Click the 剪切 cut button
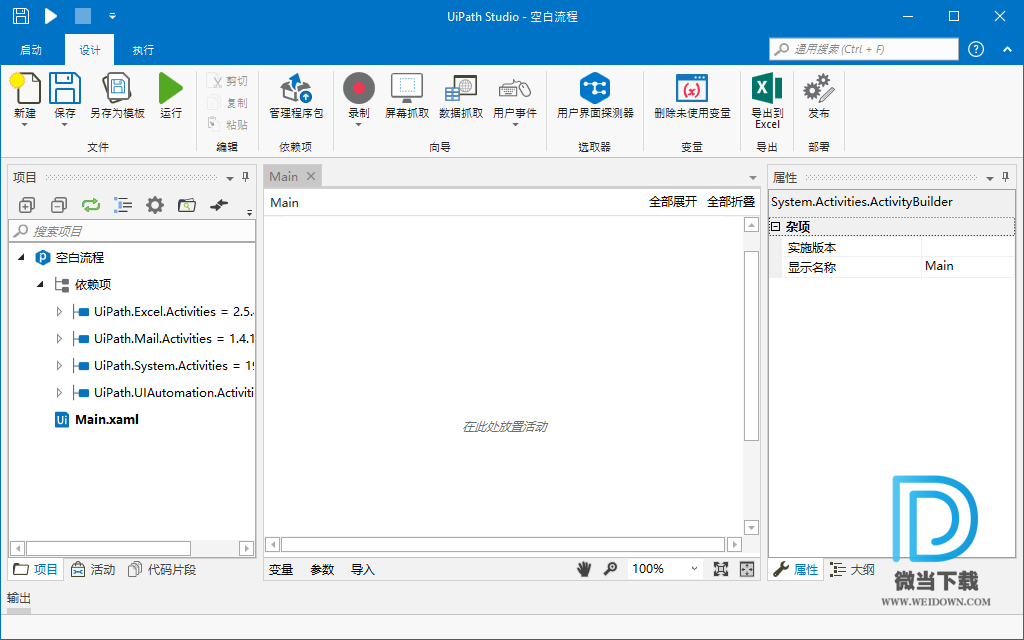This screenshot has height=640, width=1024. (x=227, y=81)
